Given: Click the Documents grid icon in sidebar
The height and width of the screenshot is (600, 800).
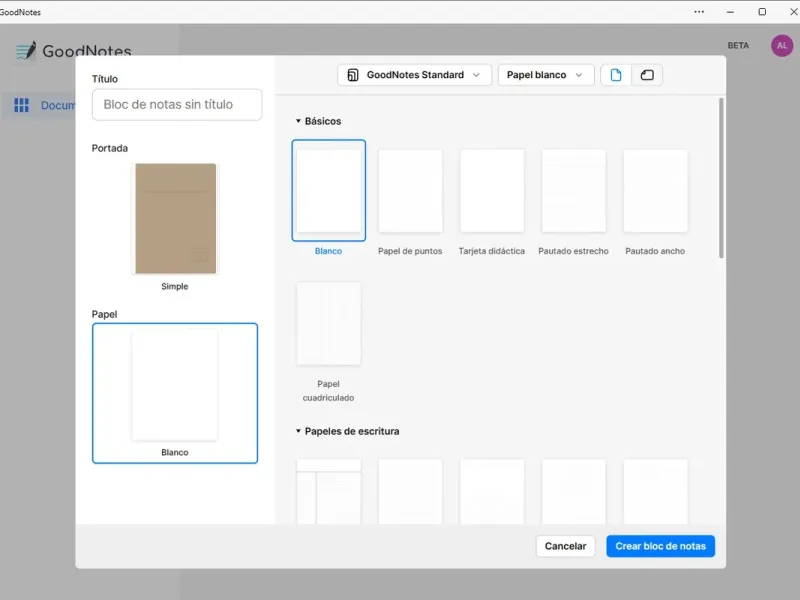Looking at the screenshot, I should [x=21, y=105].
